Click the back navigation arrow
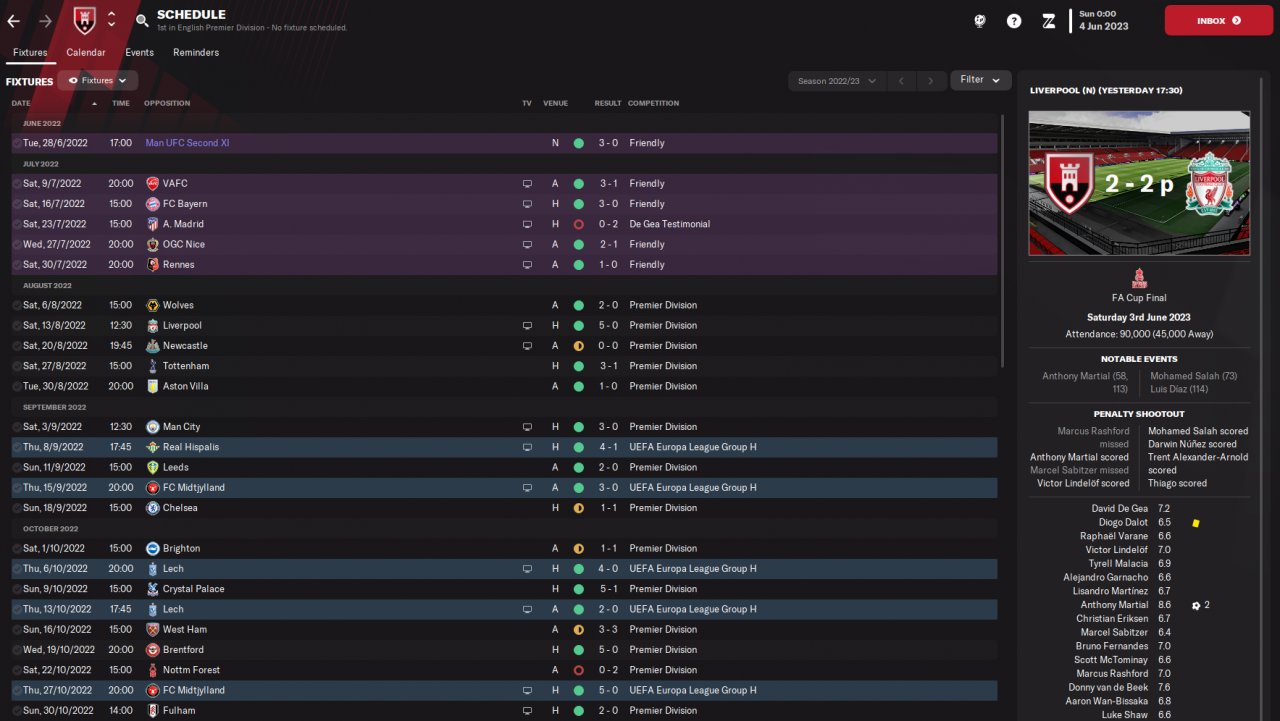The width and height of the screenshot is (1280, 721). pyautogui.click(x=13, y=20)
